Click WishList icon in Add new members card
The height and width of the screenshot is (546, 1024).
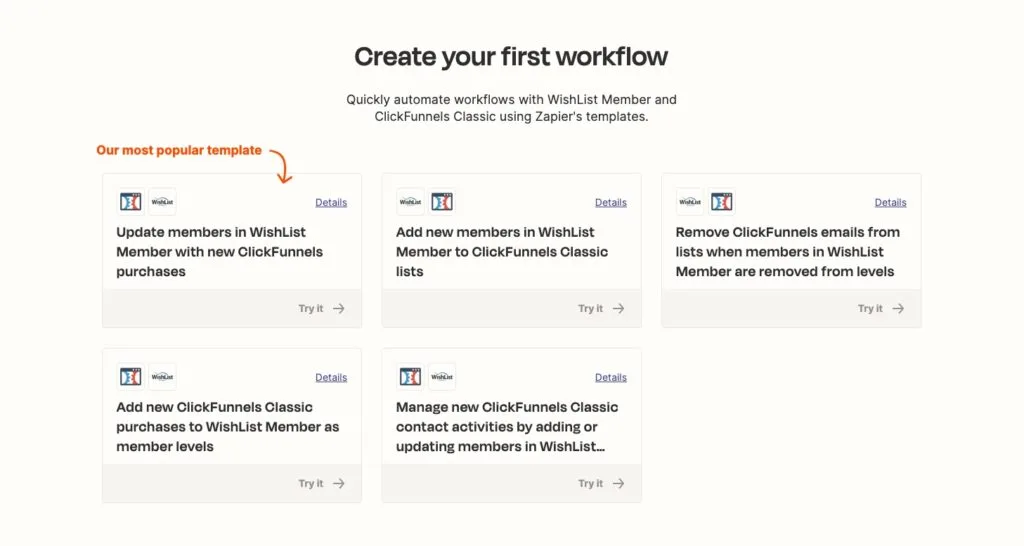point(410,202)
